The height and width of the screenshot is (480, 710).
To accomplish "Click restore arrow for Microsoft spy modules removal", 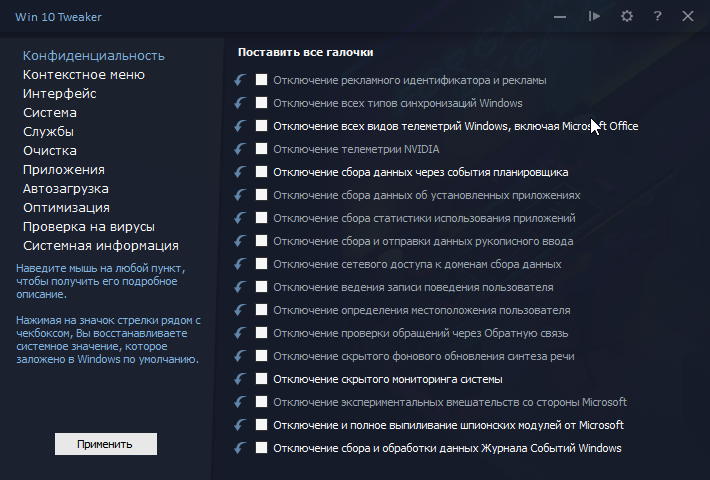I will tap(240, 425).
